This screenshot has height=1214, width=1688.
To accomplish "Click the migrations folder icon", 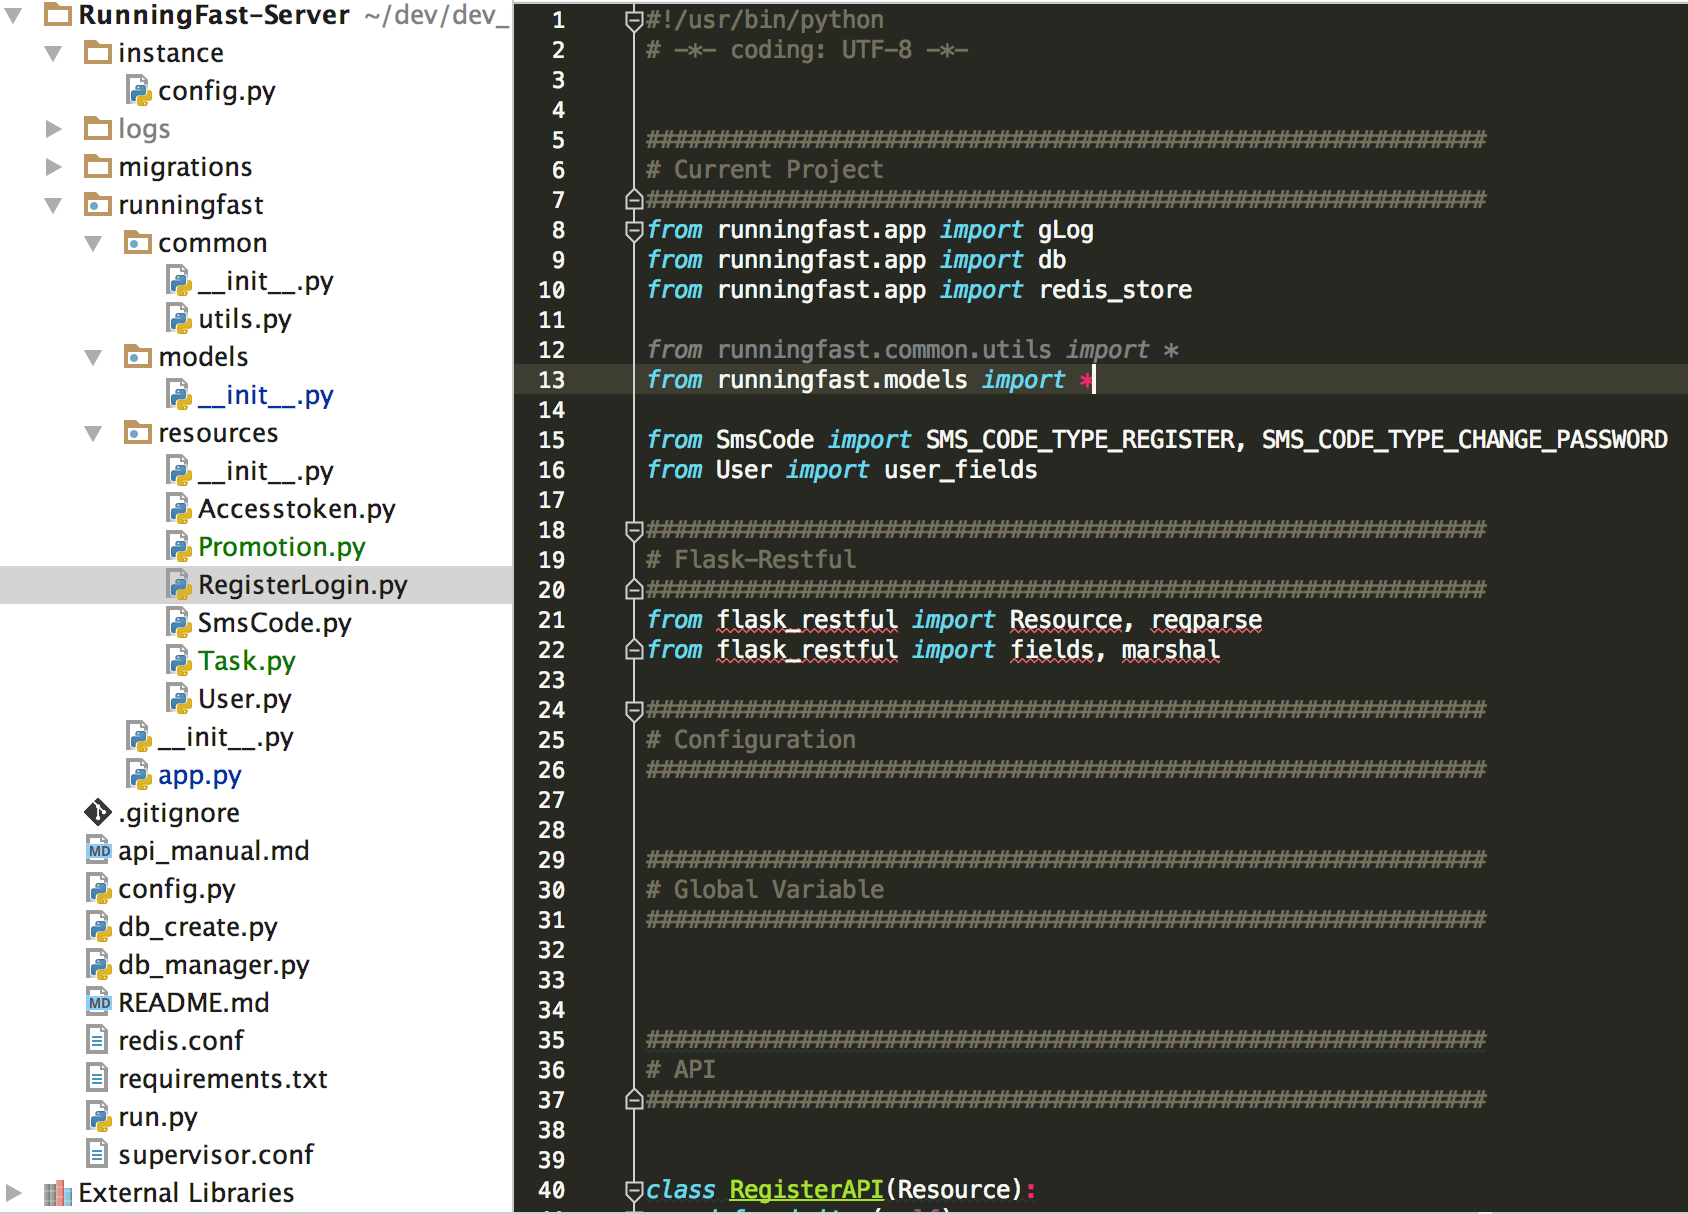I will 98,166.
